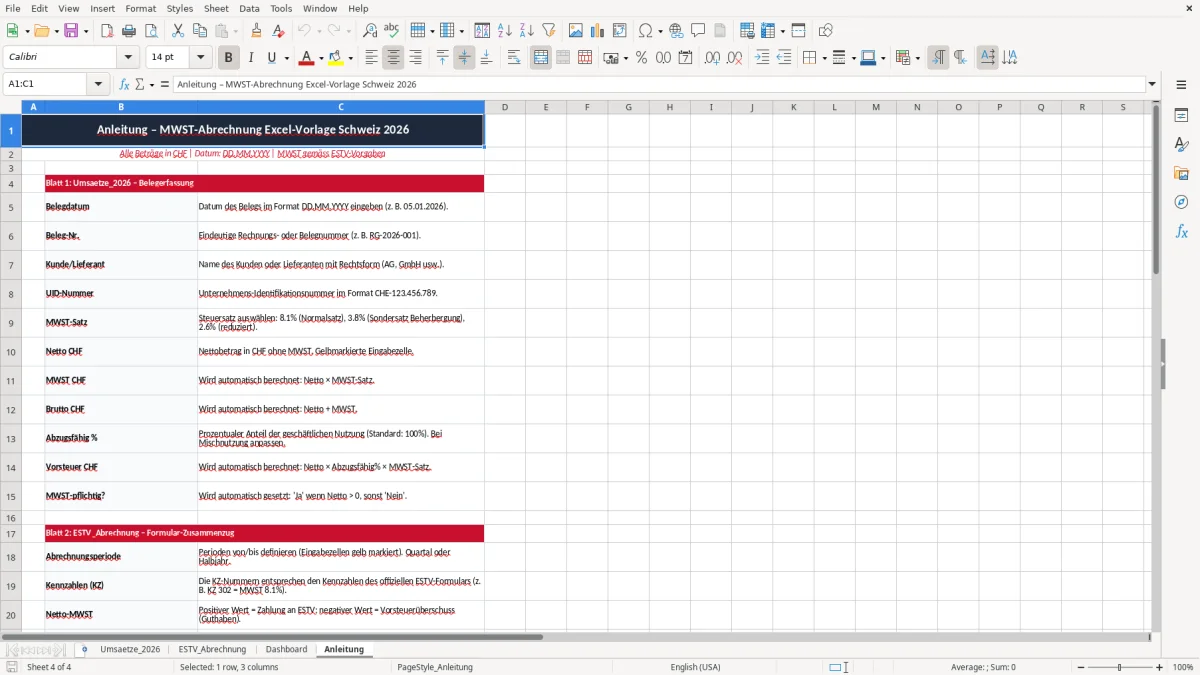This screenshot has height=675, width=1200.
Task: Switch to Dashboard sheet tab
Action: [x=286, y=649]
